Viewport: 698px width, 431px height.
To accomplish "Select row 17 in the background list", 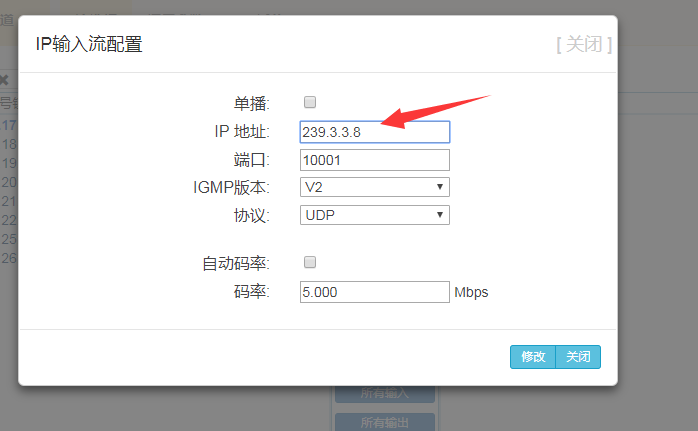I will coord(8,126).
